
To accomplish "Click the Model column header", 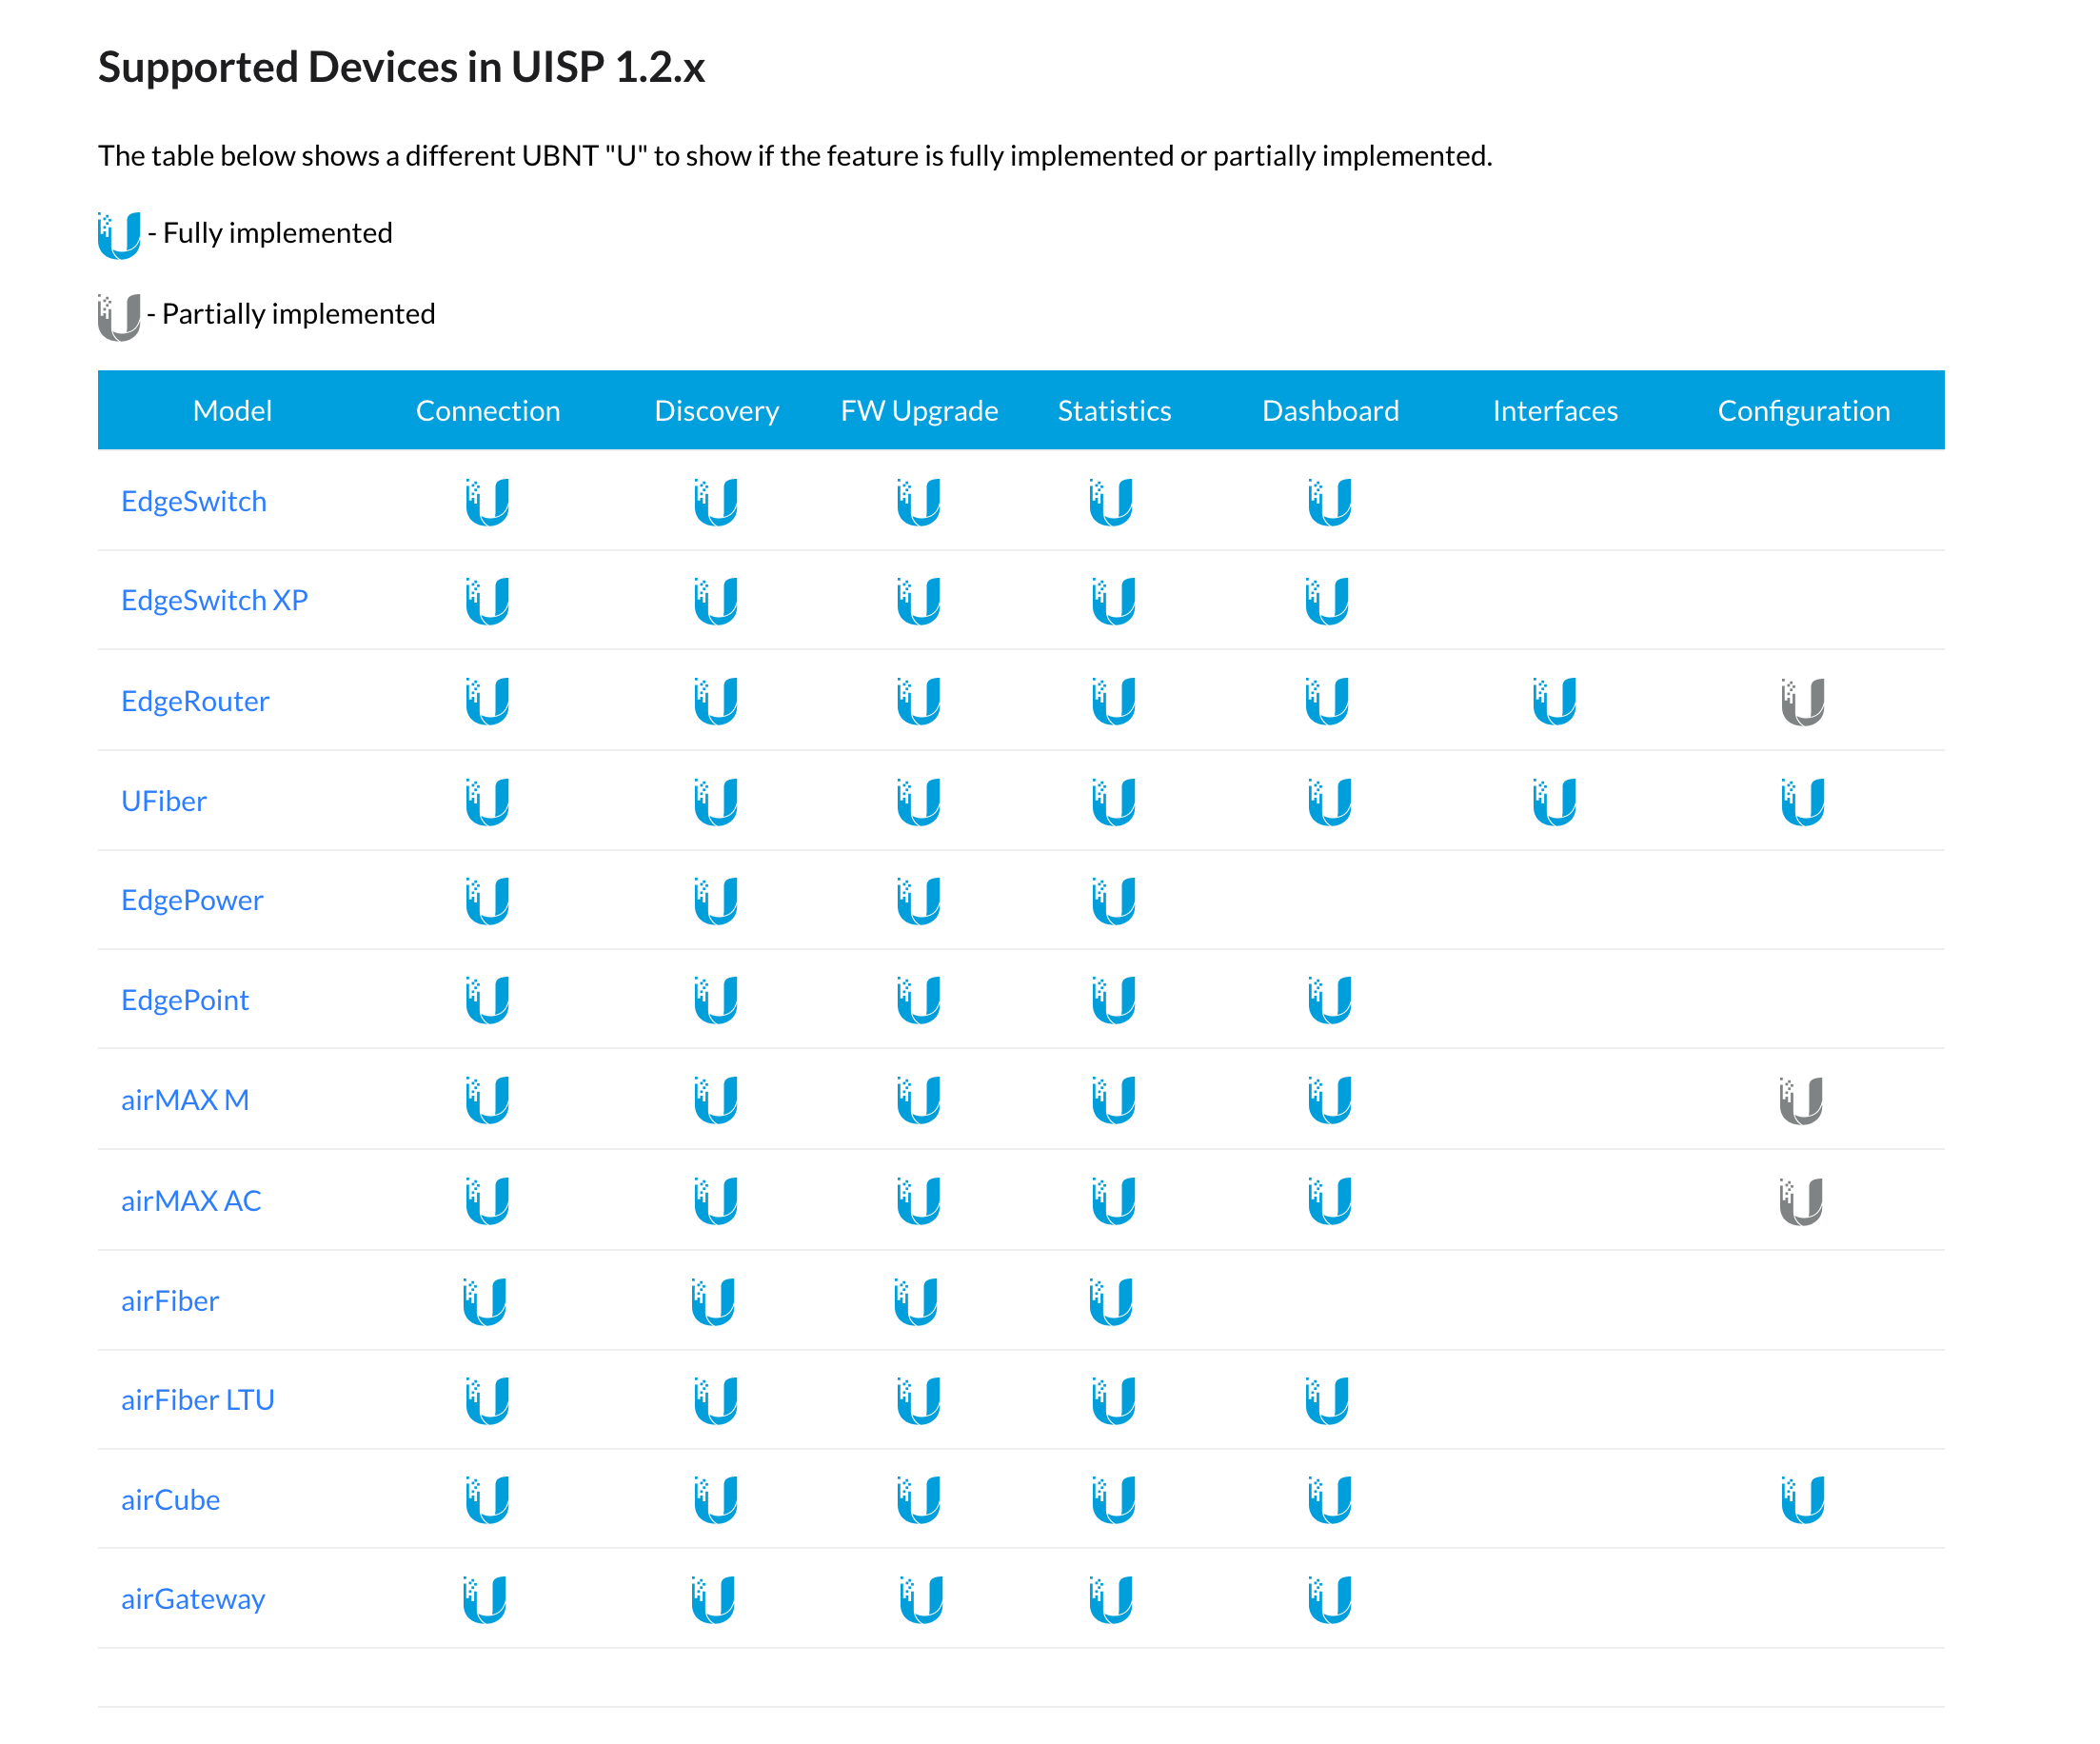I will pos(231,410).
